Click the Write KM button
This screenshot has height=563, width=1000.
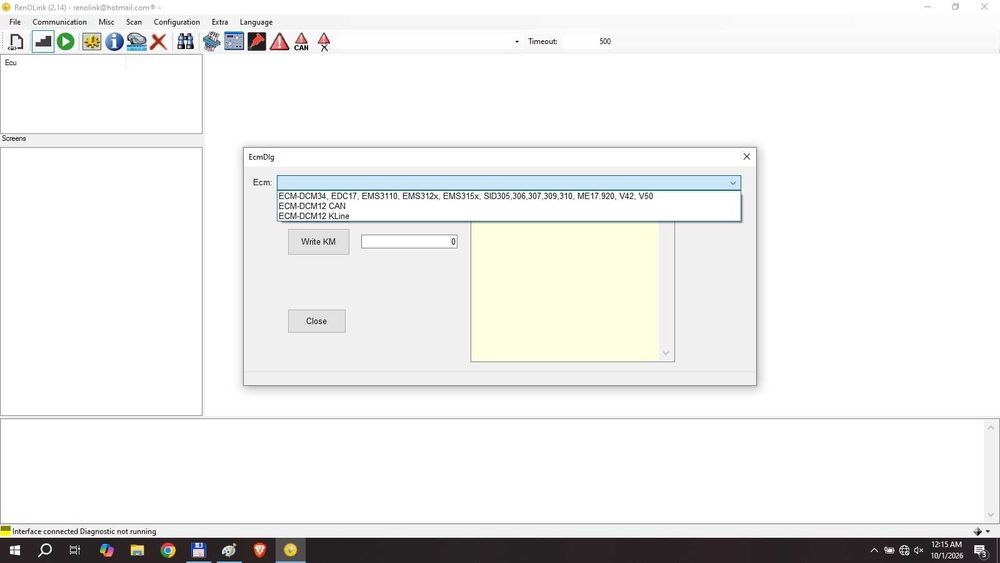318,242
